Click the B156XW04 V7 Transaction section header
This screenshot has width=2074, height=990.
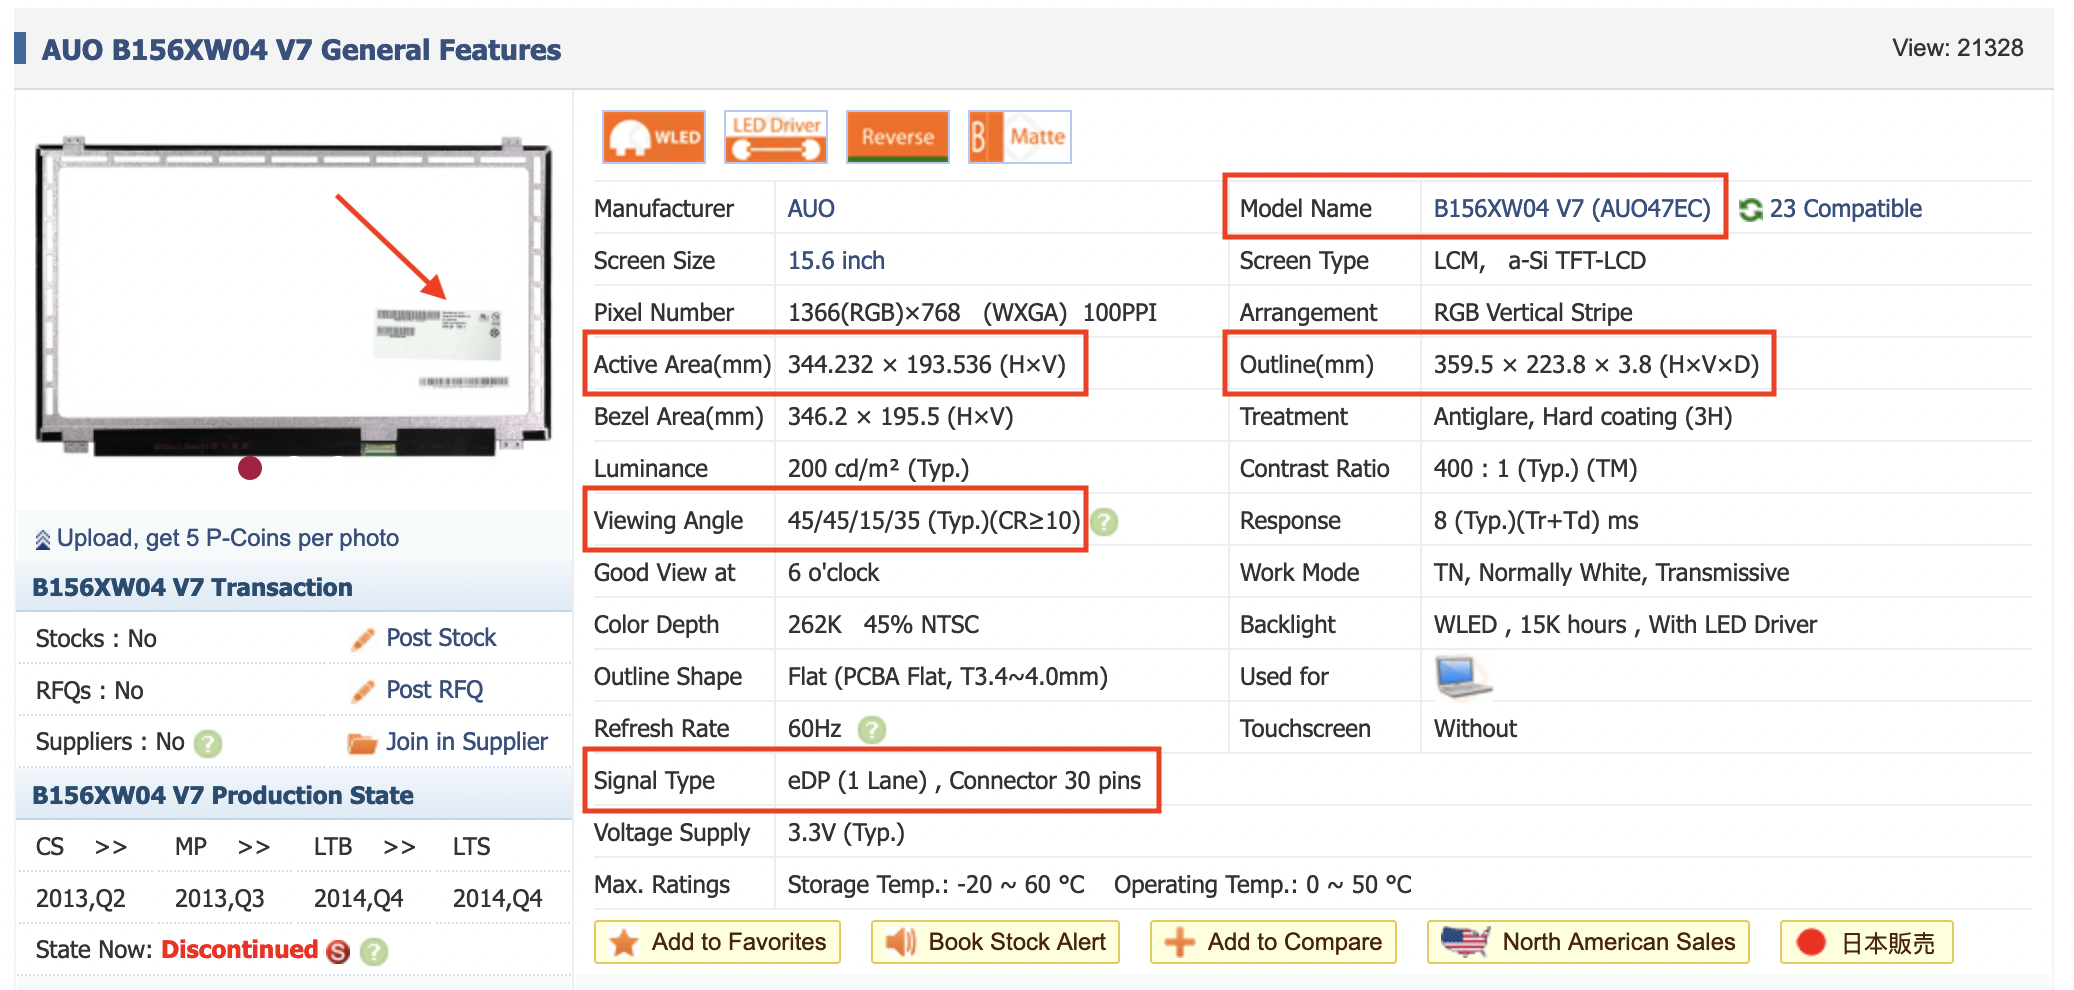[x=193, y=587]
